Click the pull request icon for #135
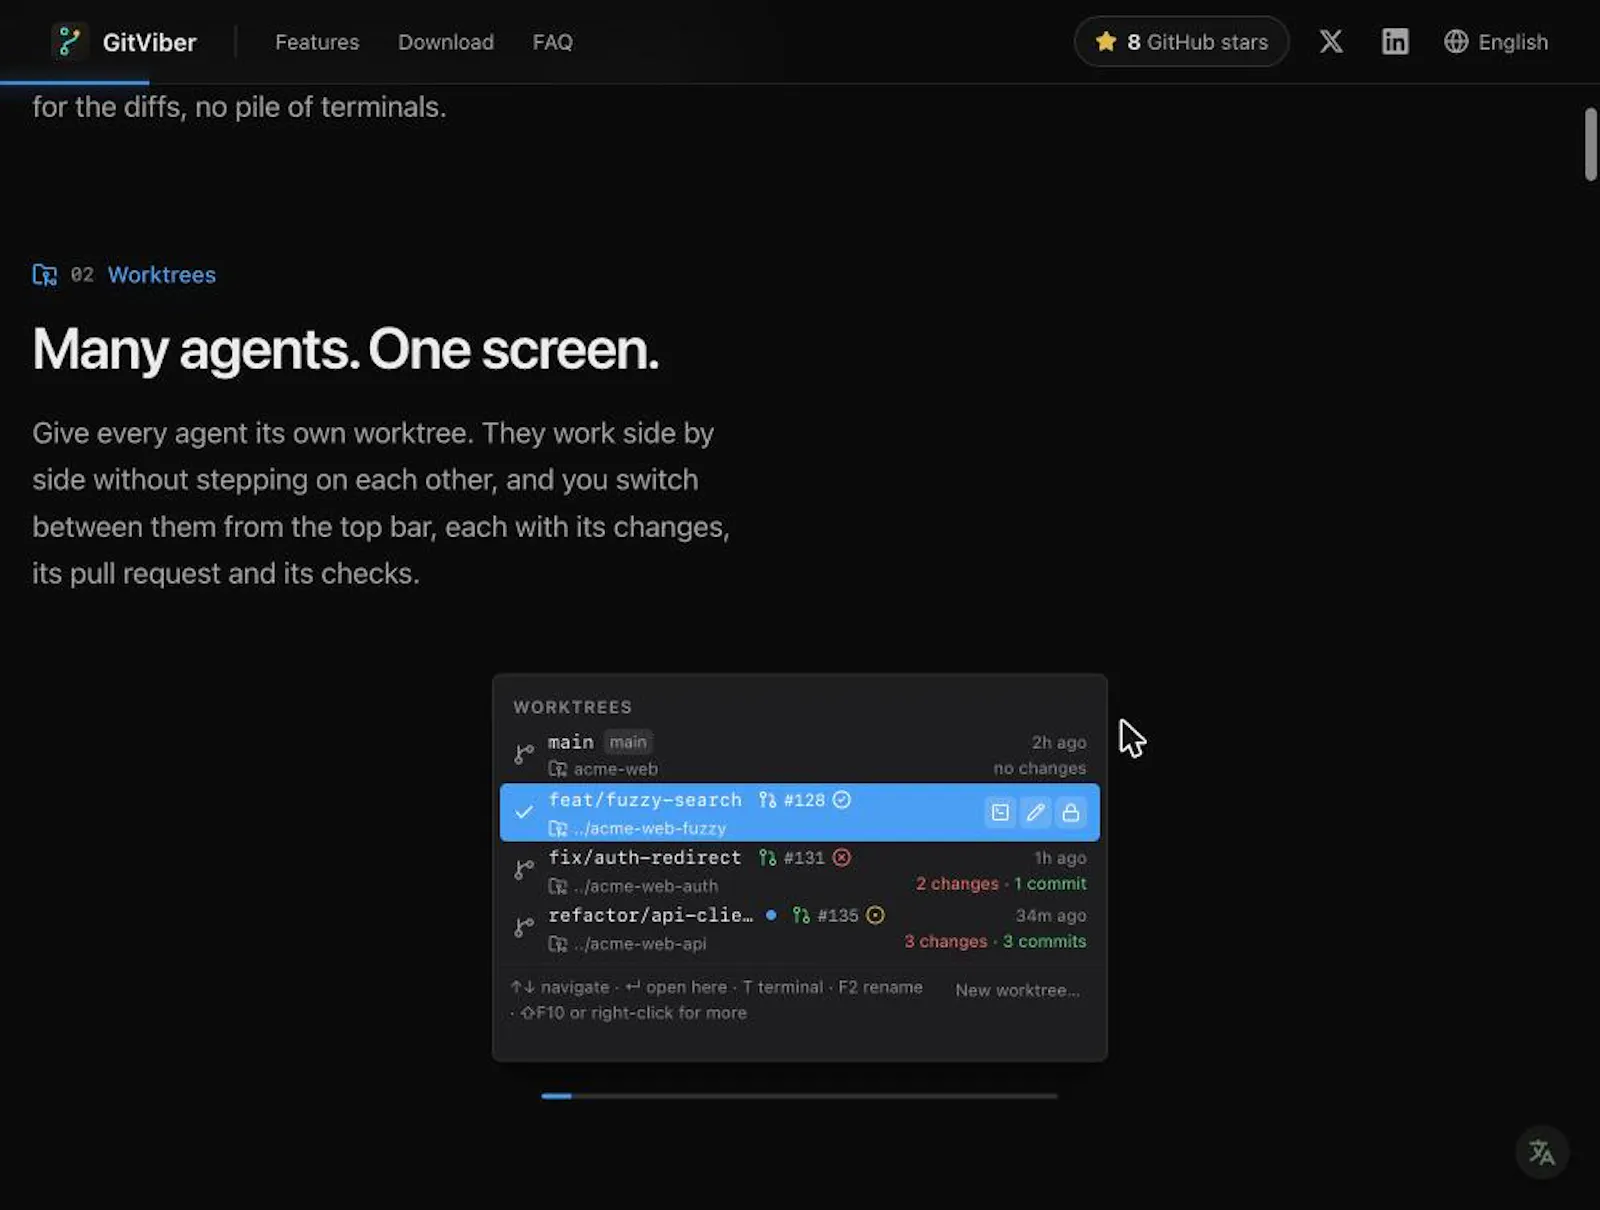This screenshot has height=1210, width=1600. click(x=800, y=915)
